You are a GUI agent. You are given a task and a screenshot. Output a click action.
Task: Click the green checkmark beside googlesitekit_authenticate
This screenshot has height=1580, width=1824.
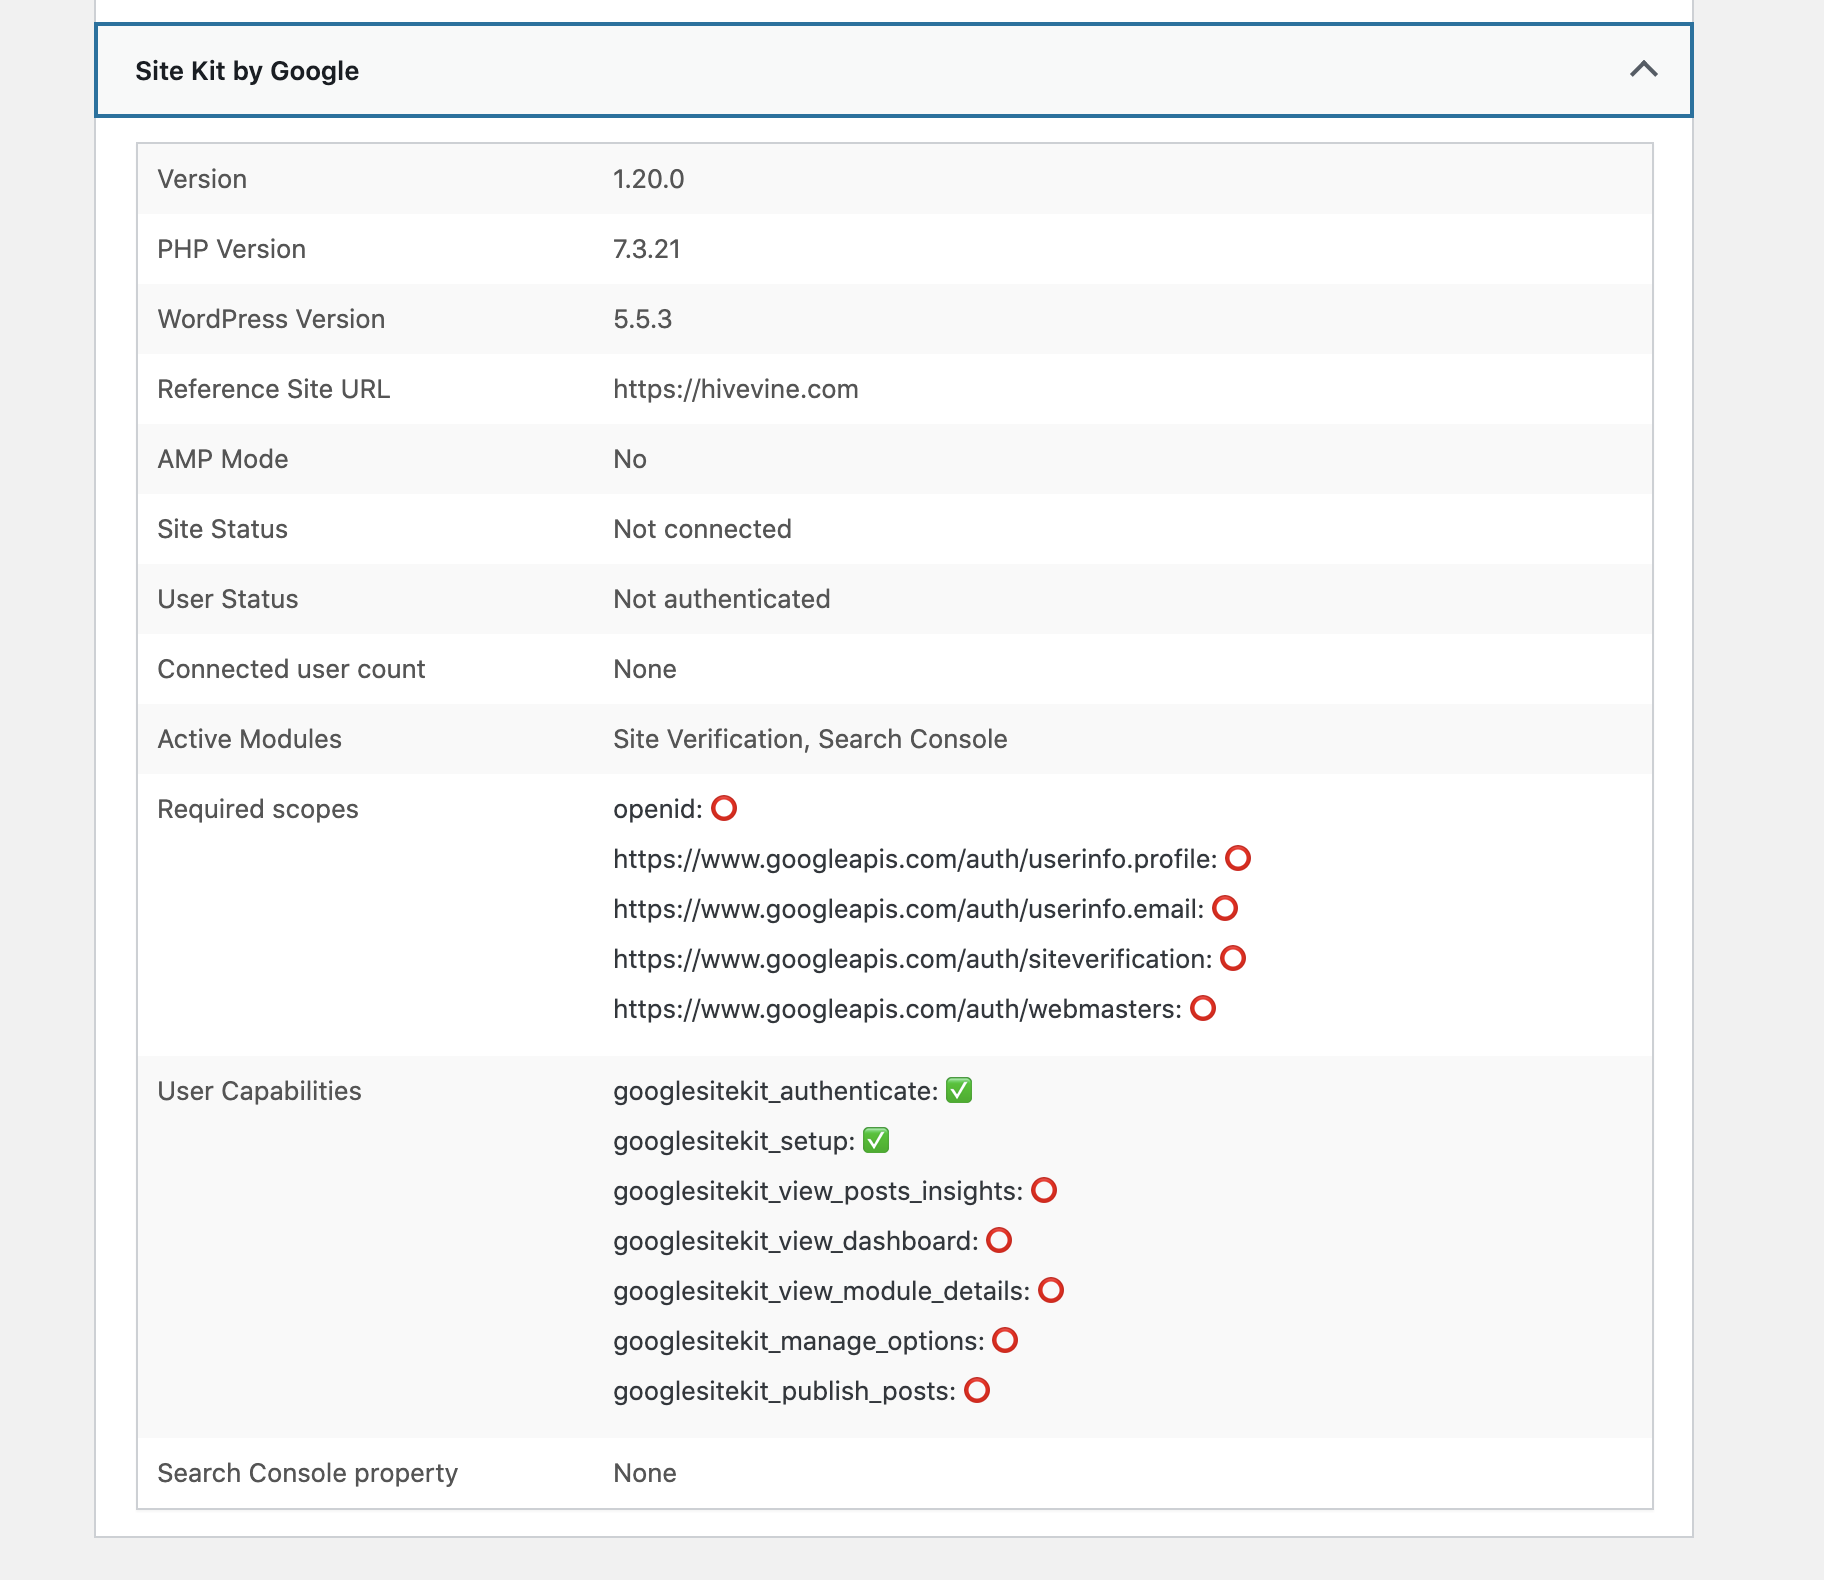958,1090
